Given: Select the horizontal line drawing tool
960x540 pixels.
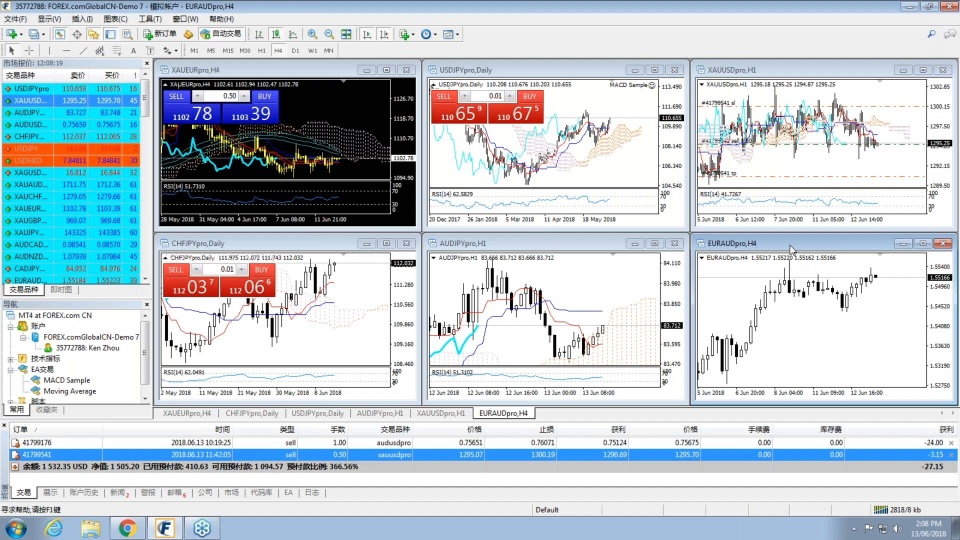Looking at the screenshot, I should (66, 50).
